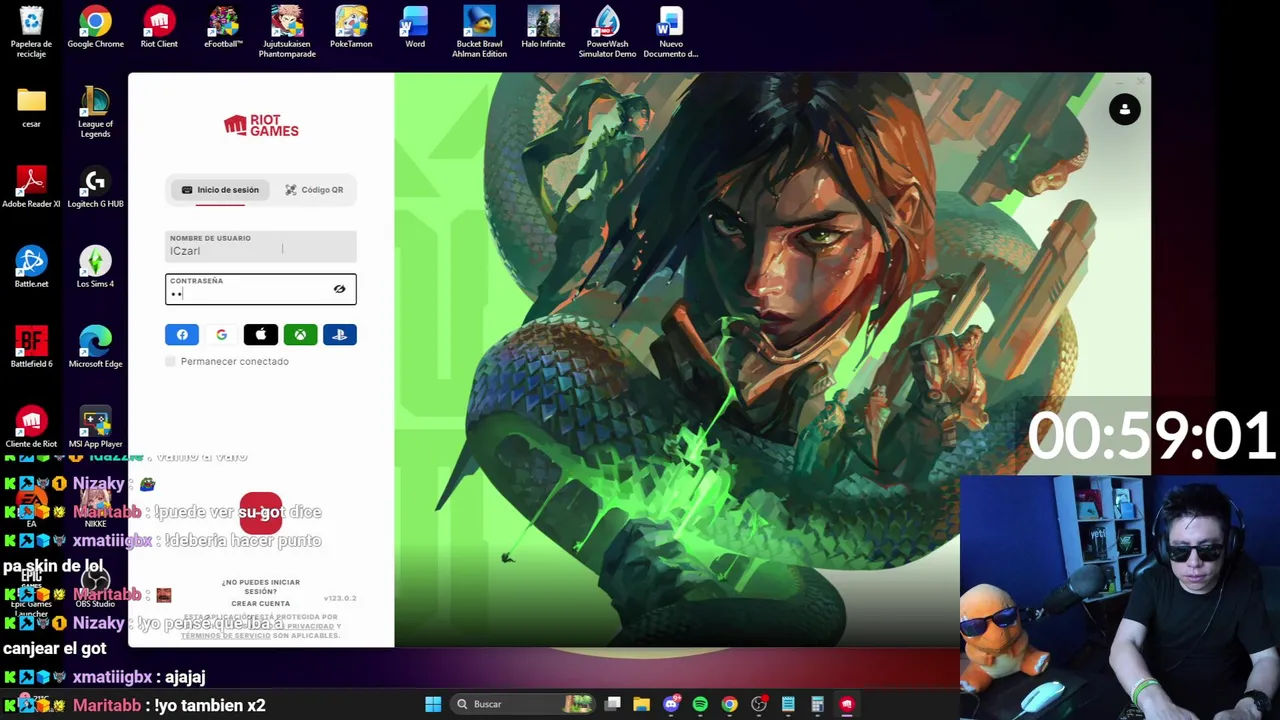Viewport: 1280px width, 720px height.
Task: Open Notepad from the taskbar
Action: pos(788,704)
